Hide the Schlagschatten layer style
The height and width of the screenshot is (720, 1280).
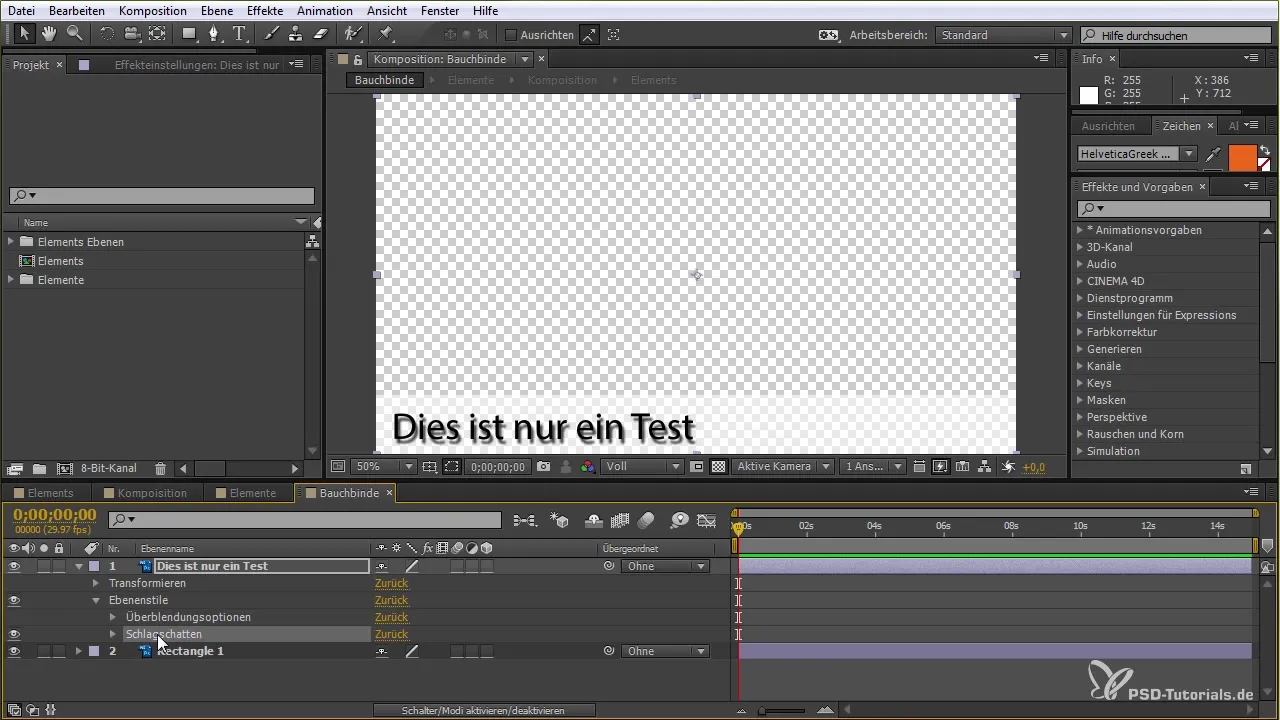coord(14,634)
